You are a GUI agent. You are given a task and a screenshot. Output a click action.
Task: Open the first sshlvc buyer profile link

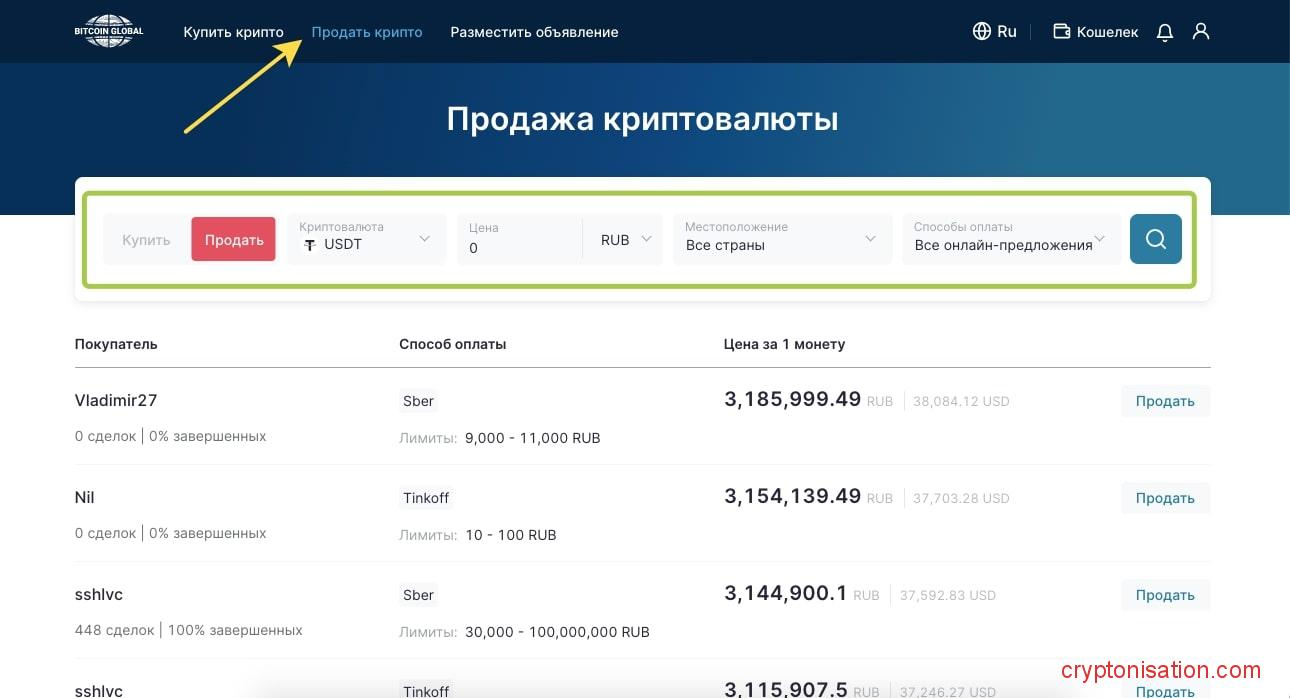(99, 594)
